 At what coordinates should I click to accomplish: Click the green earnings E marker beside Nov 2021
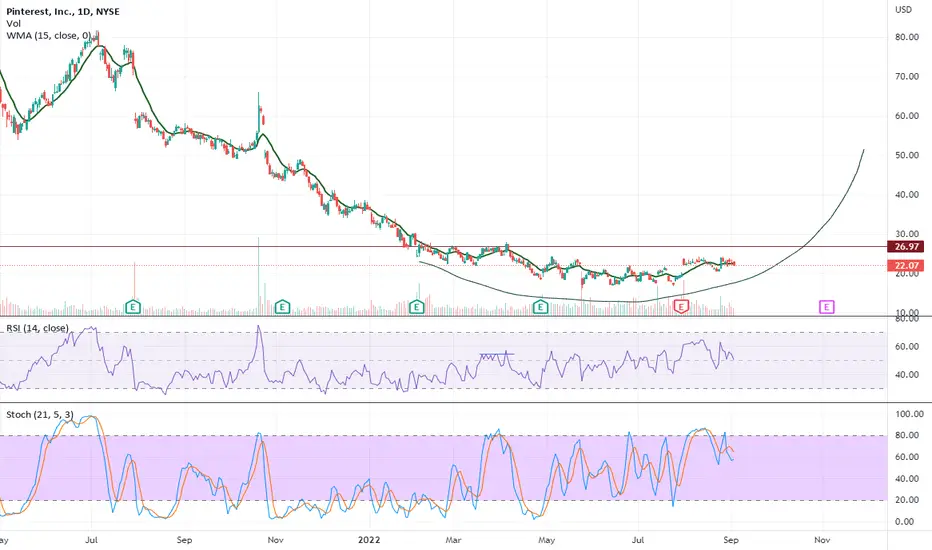pyautogui.click(x=282, y=307)
